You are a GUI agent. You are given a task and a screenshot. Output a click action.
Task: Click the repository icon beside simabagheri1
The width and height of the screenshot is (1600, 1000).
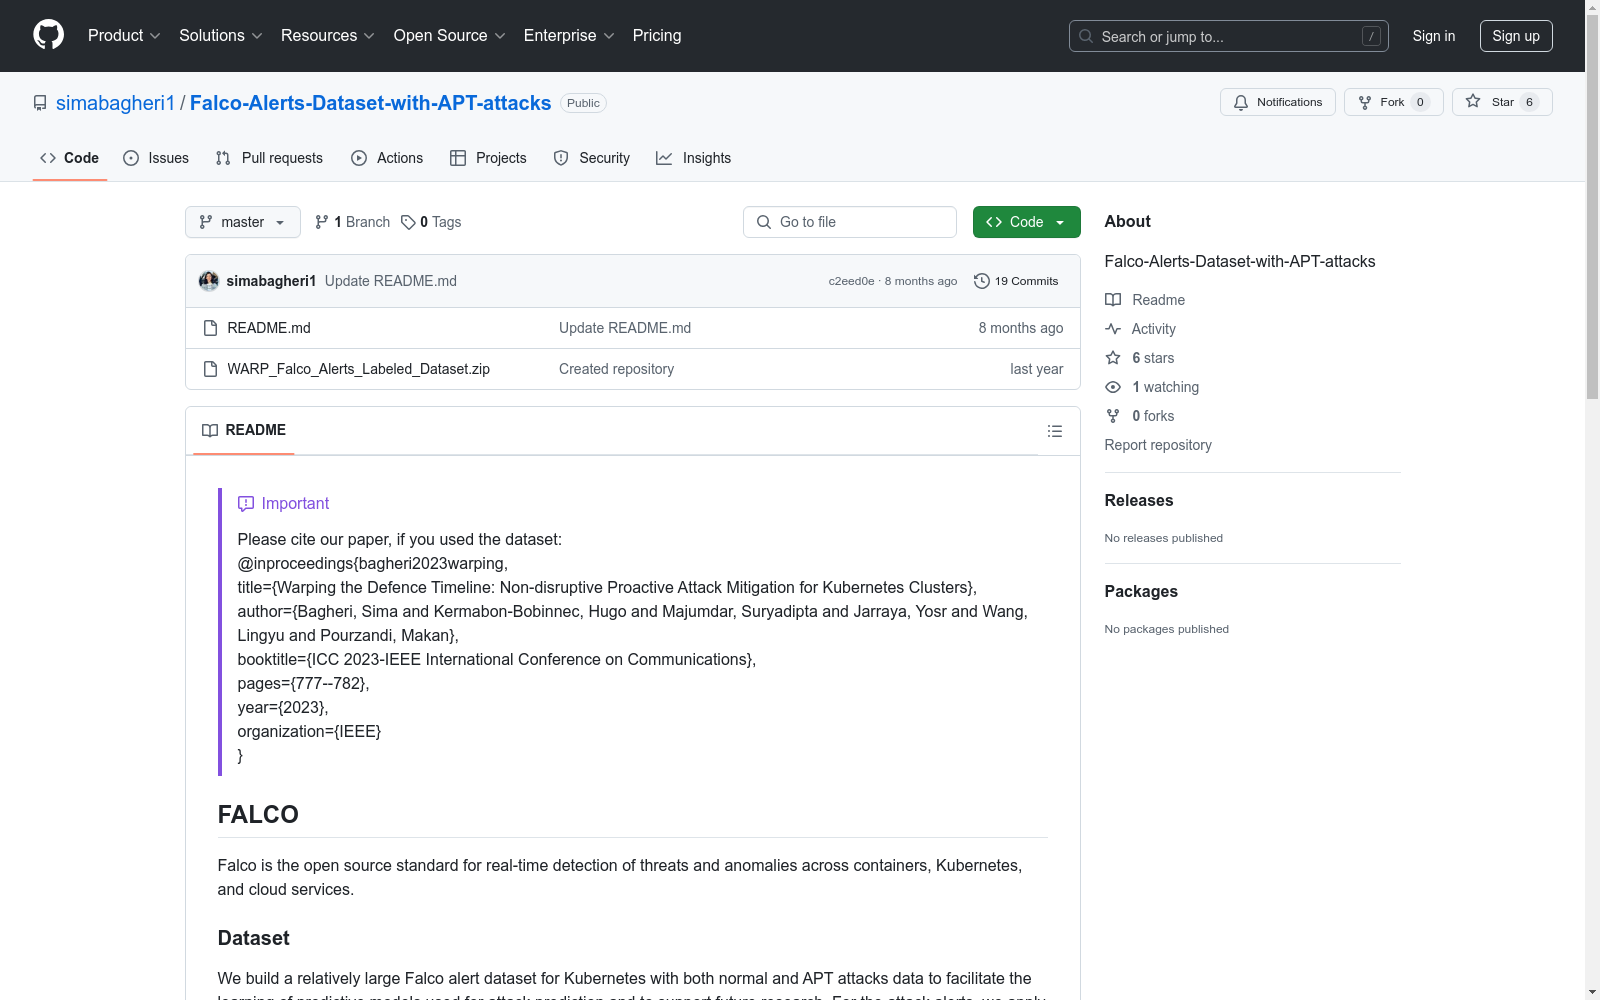point(40,103)
